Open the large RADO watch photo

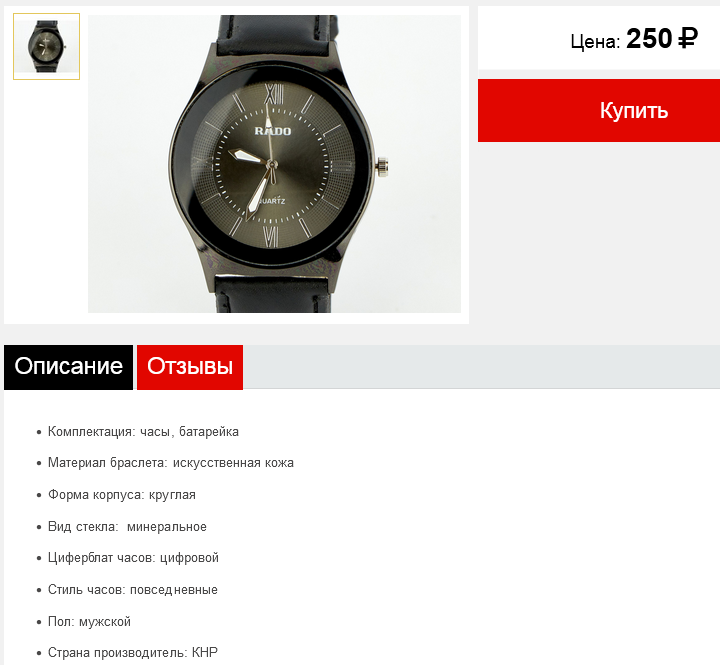pyautogui.click(x=274, y=164)
